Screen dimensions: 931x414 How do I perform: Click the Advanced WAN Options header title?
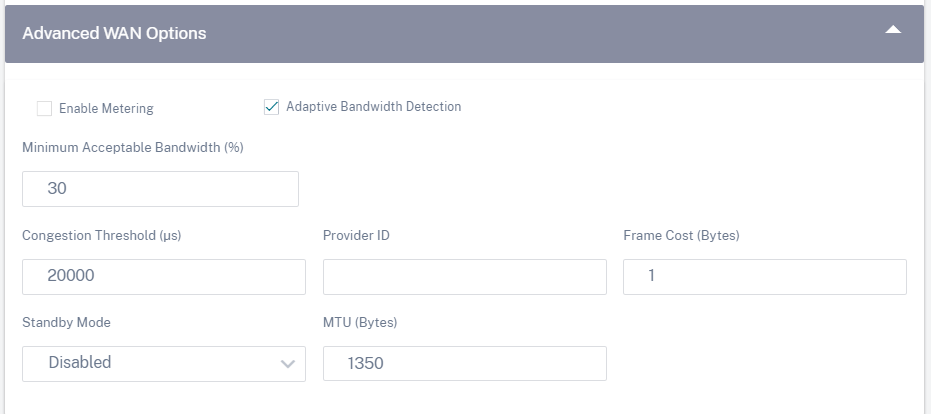click(114, 33)
